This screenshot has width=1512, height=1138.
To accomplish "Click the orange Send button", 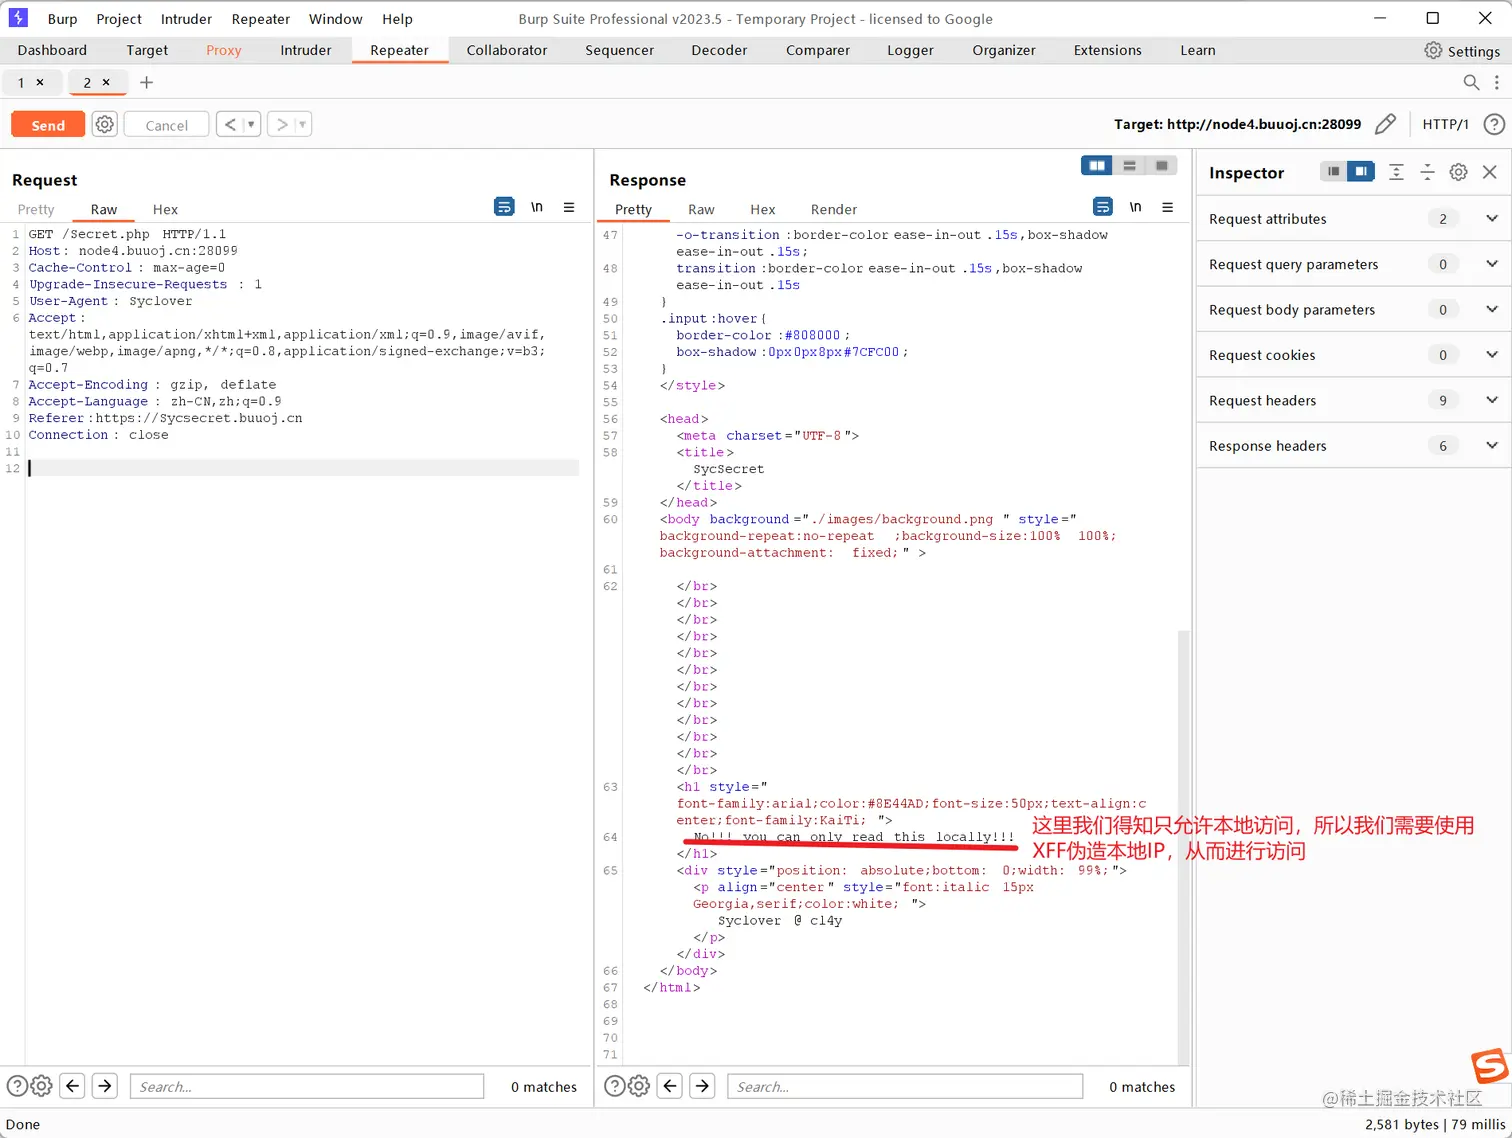I will click(48, 124).
